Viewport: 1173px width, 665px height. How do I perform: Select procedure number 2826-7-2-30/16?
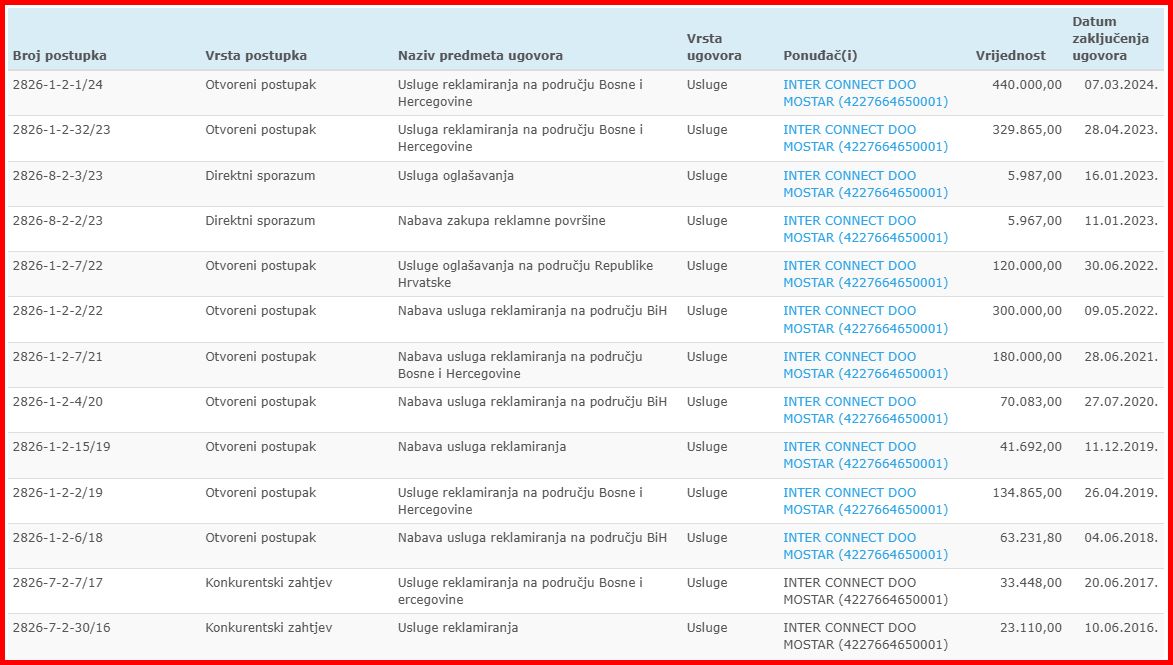tap(61, 628)
